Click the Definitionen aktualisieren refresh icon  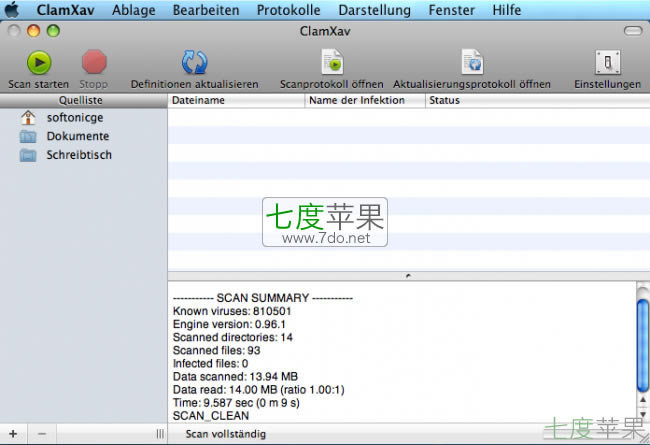pos(194,62)
